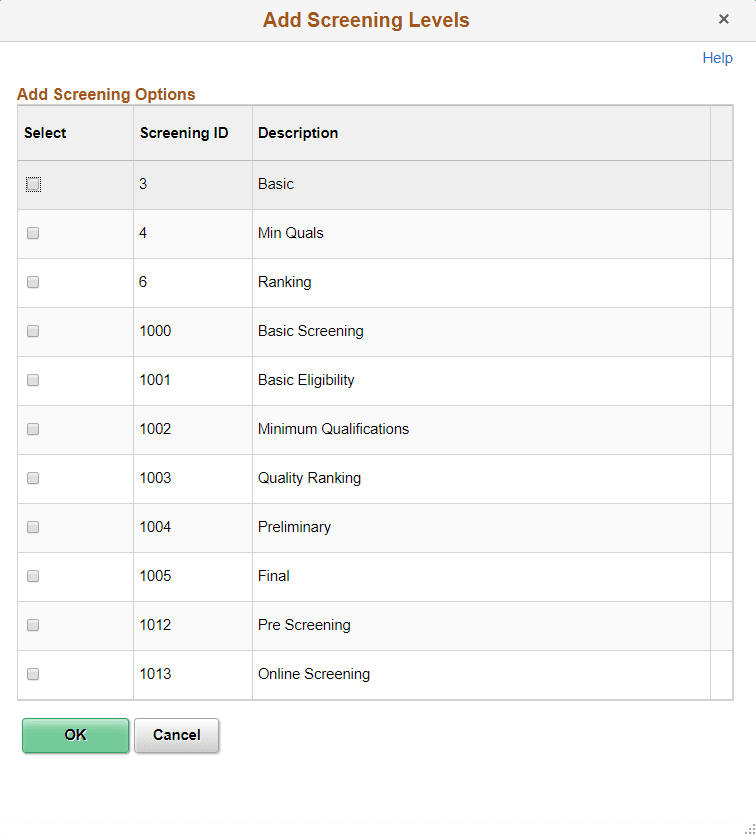Check the Basic Screening option checkbox
This screenshot has width=756, height=836.
[x=33, y=331]
